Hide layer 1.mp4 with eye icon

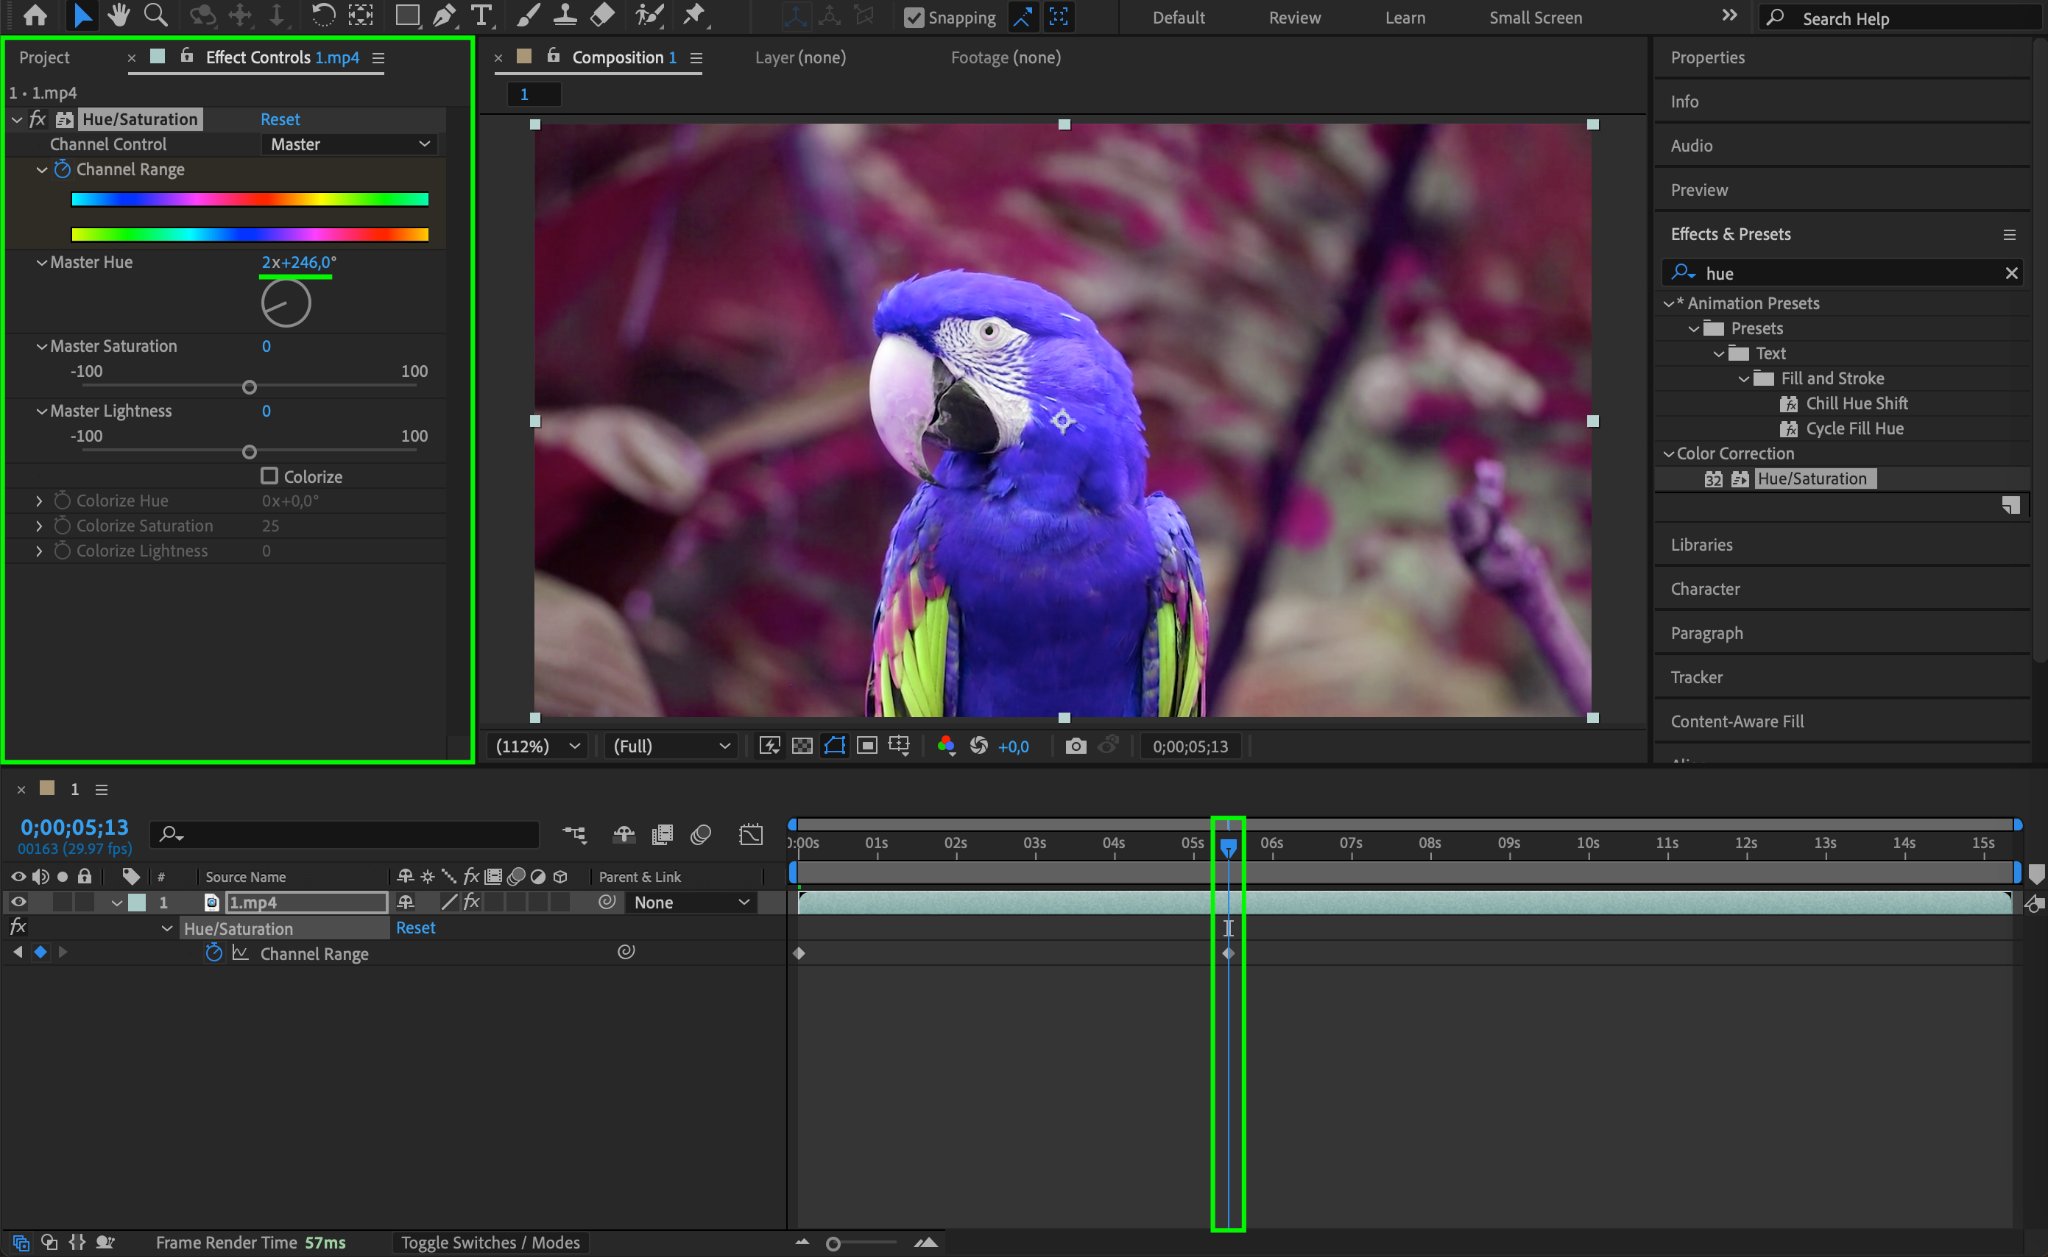click(x=18, y=902)
